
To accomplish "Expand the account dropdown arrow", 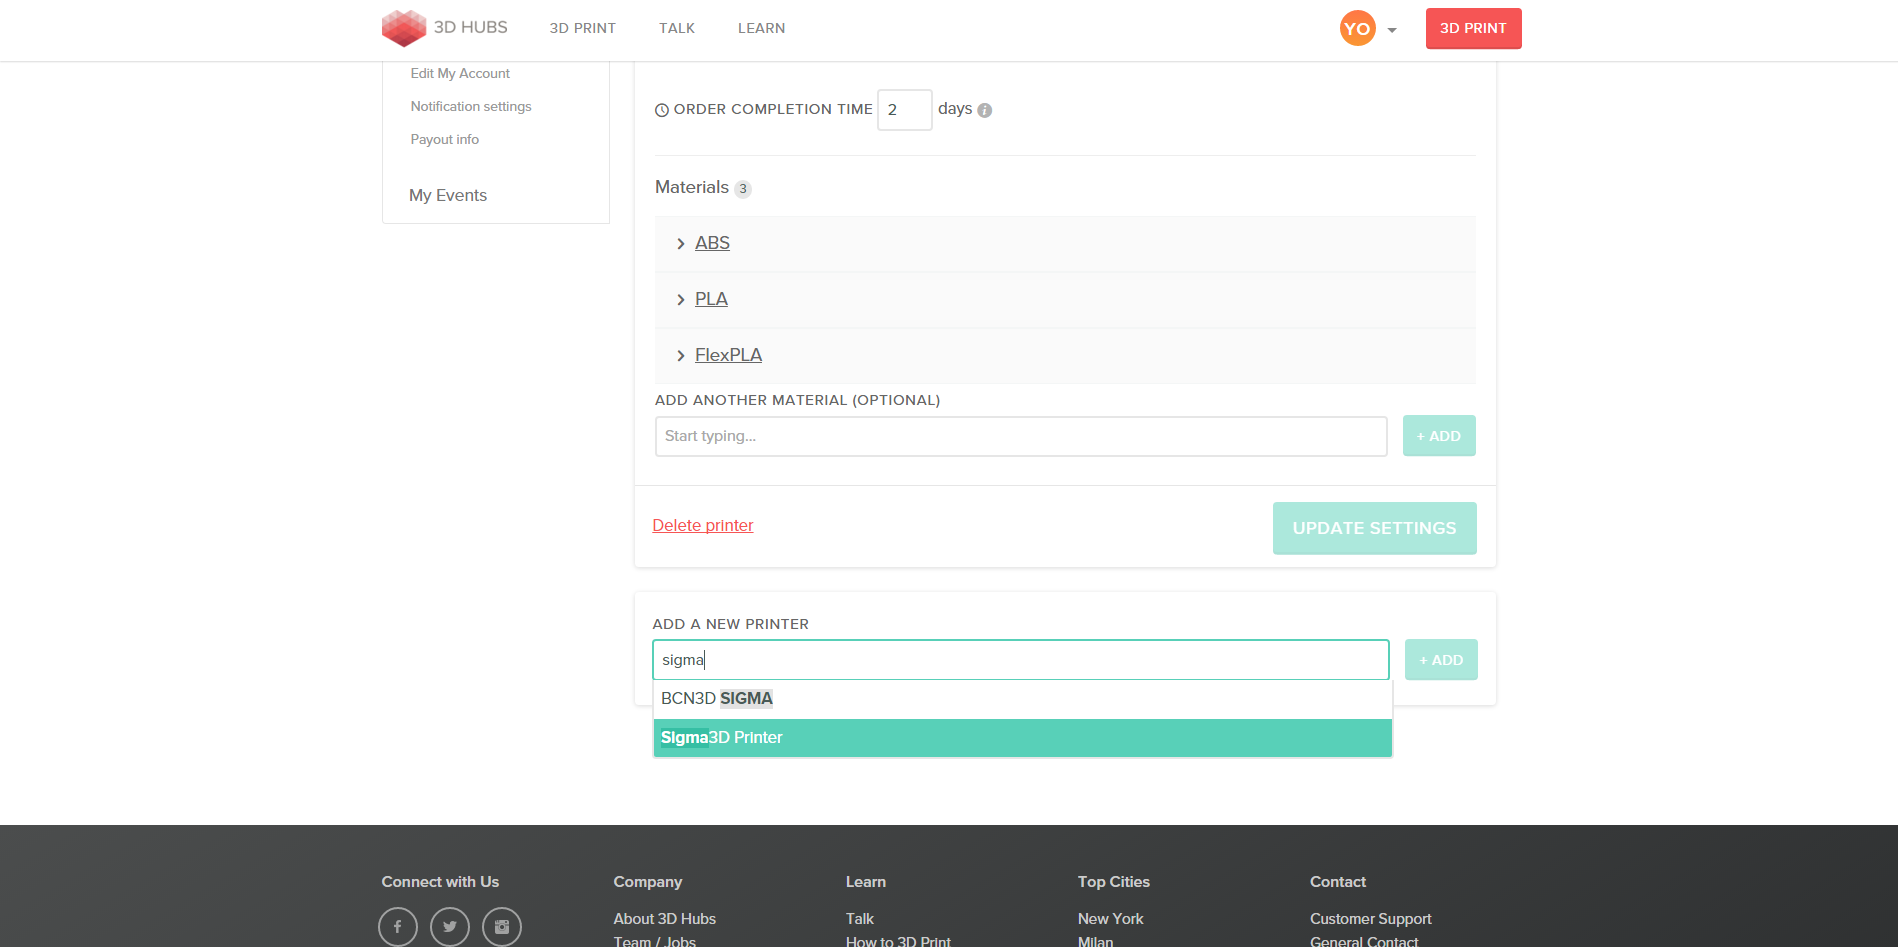I will pos(1392,30).
